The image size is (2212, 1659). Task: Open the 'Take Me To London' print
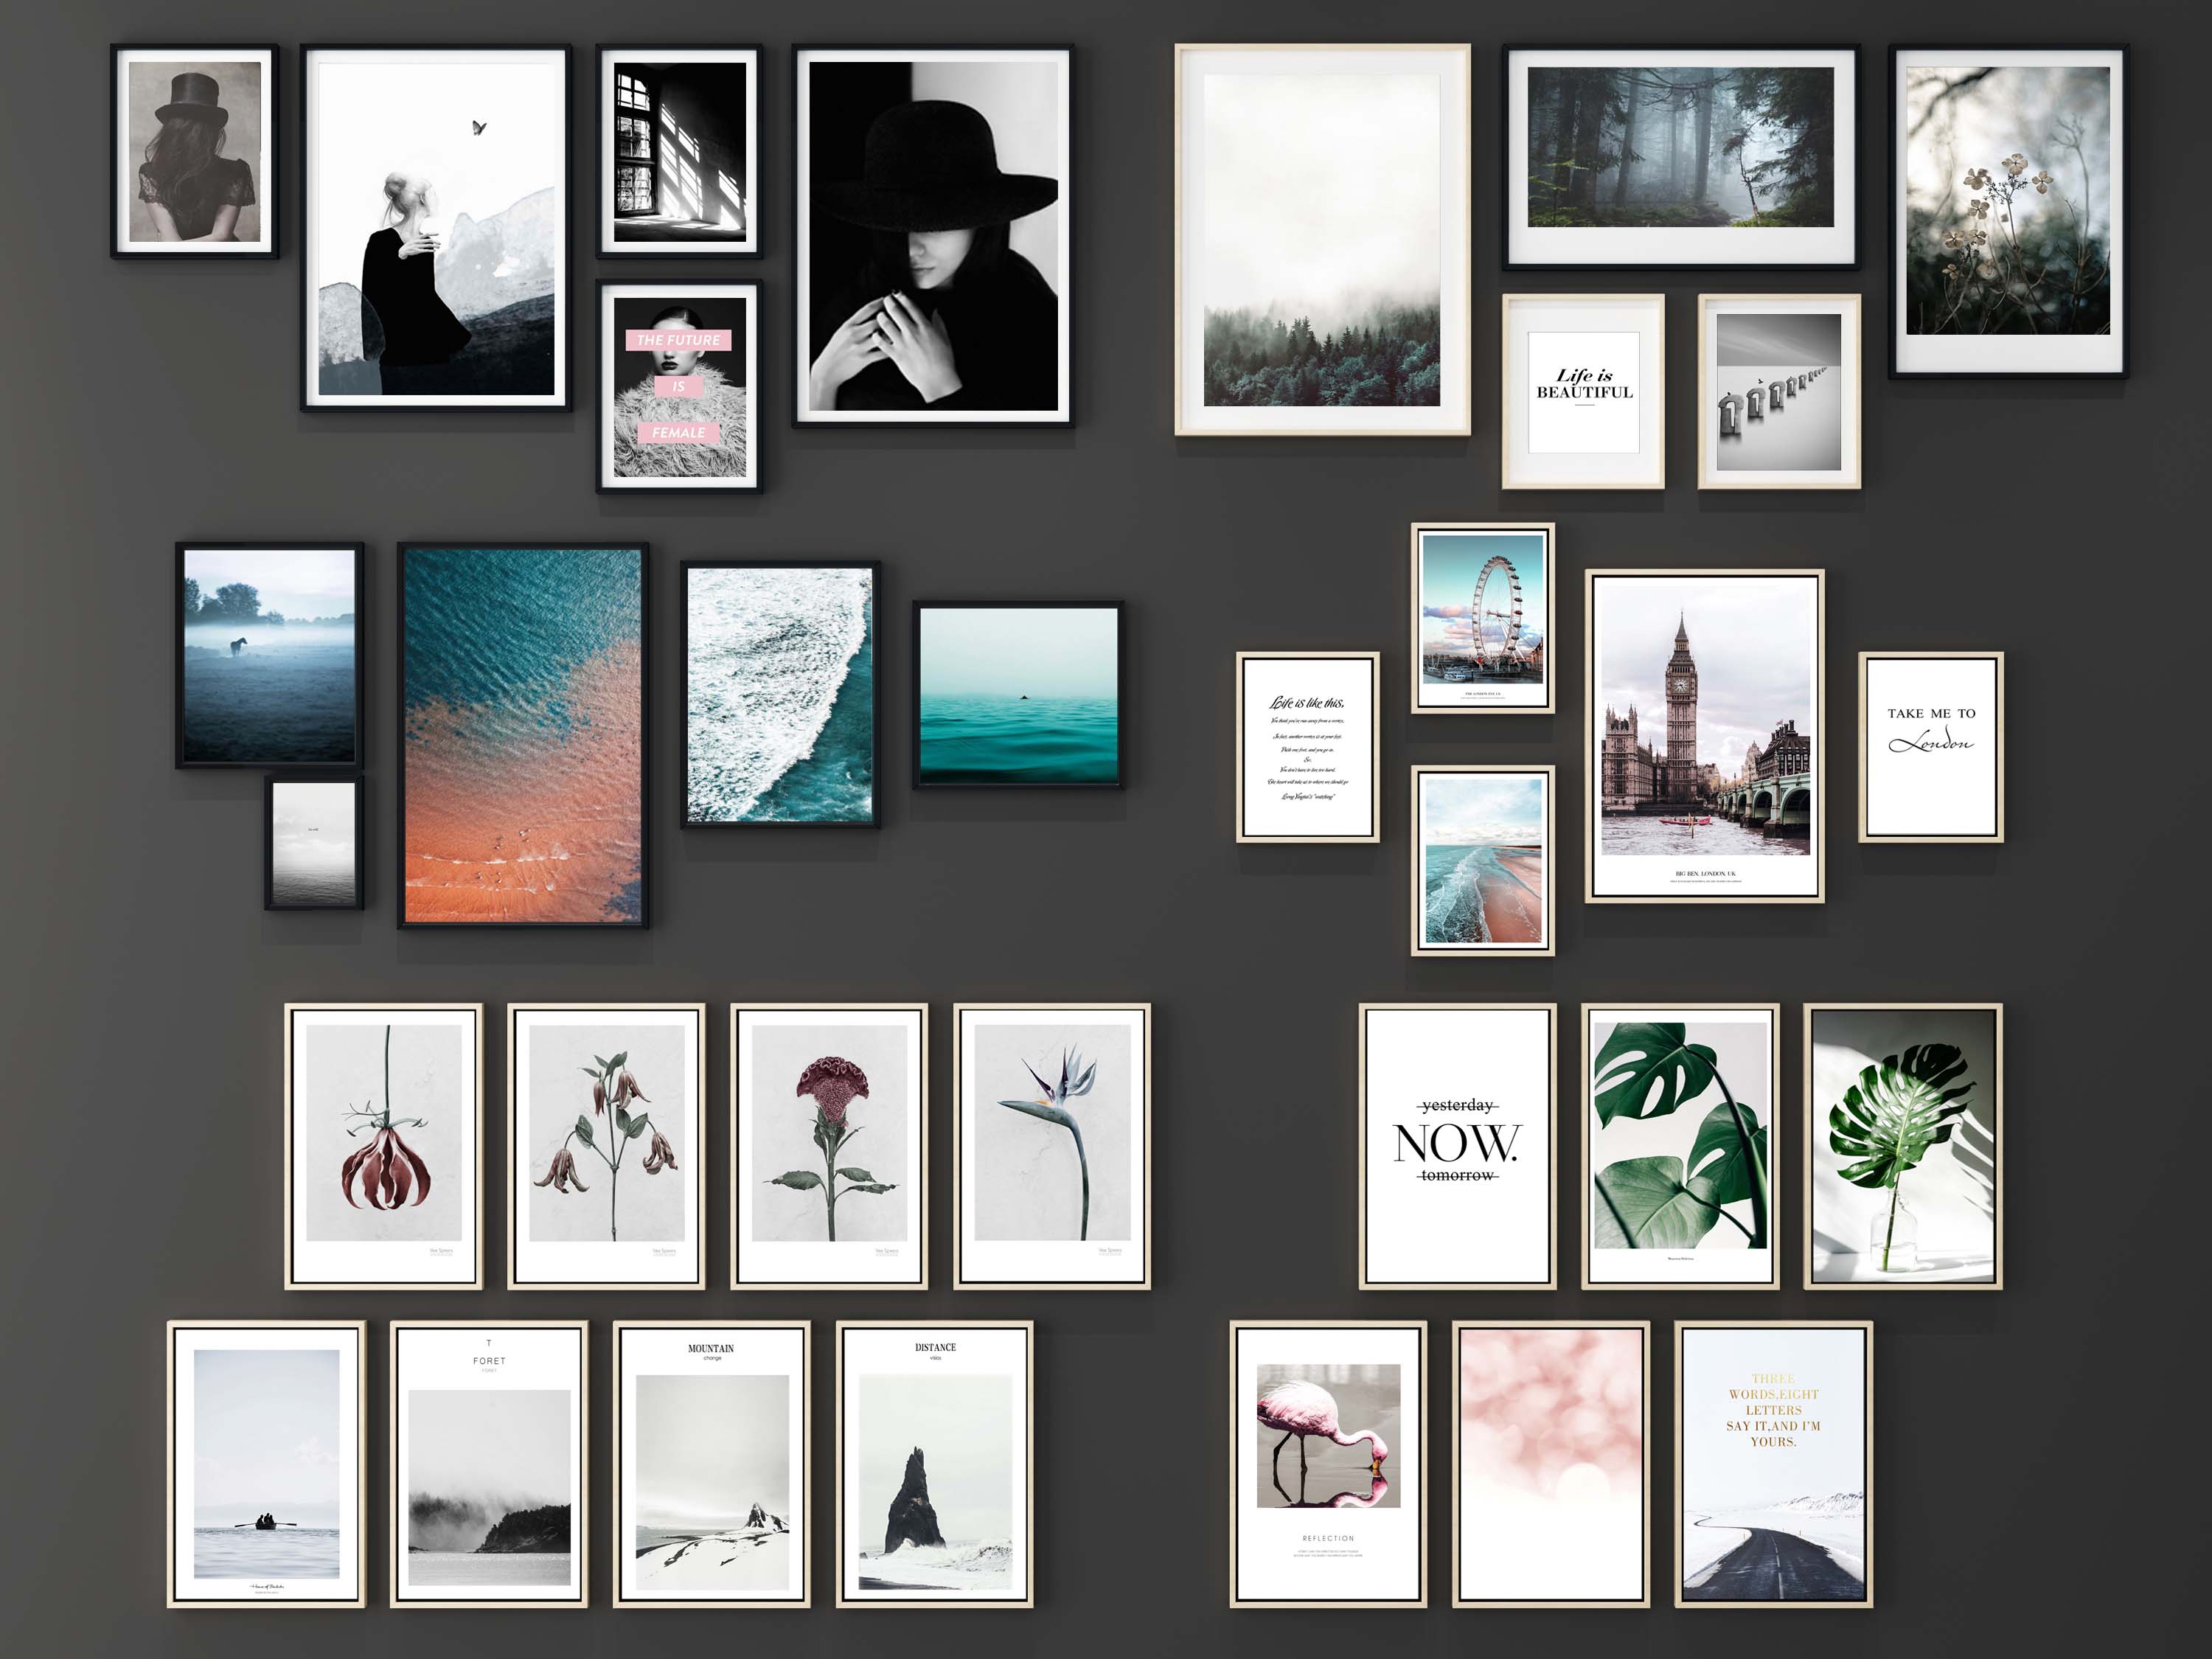(1931, 747)
